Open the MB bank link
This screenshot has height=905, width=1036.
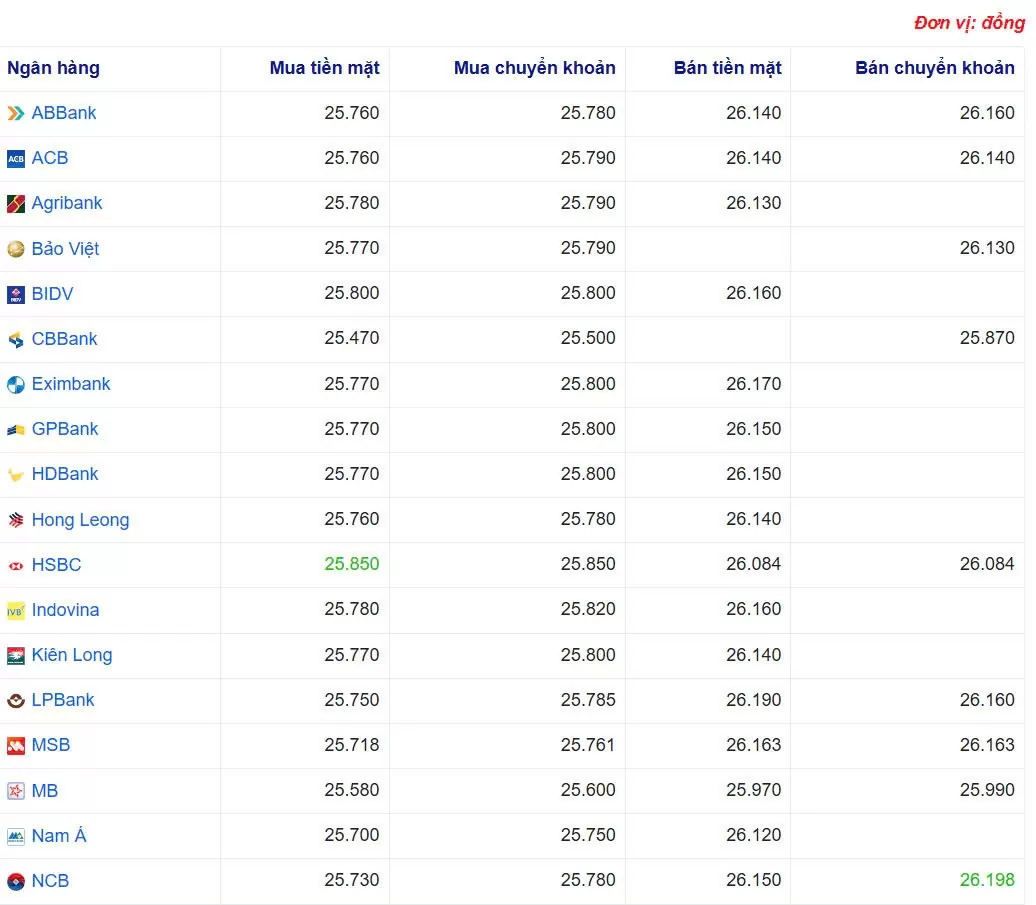tap(45, 790)
